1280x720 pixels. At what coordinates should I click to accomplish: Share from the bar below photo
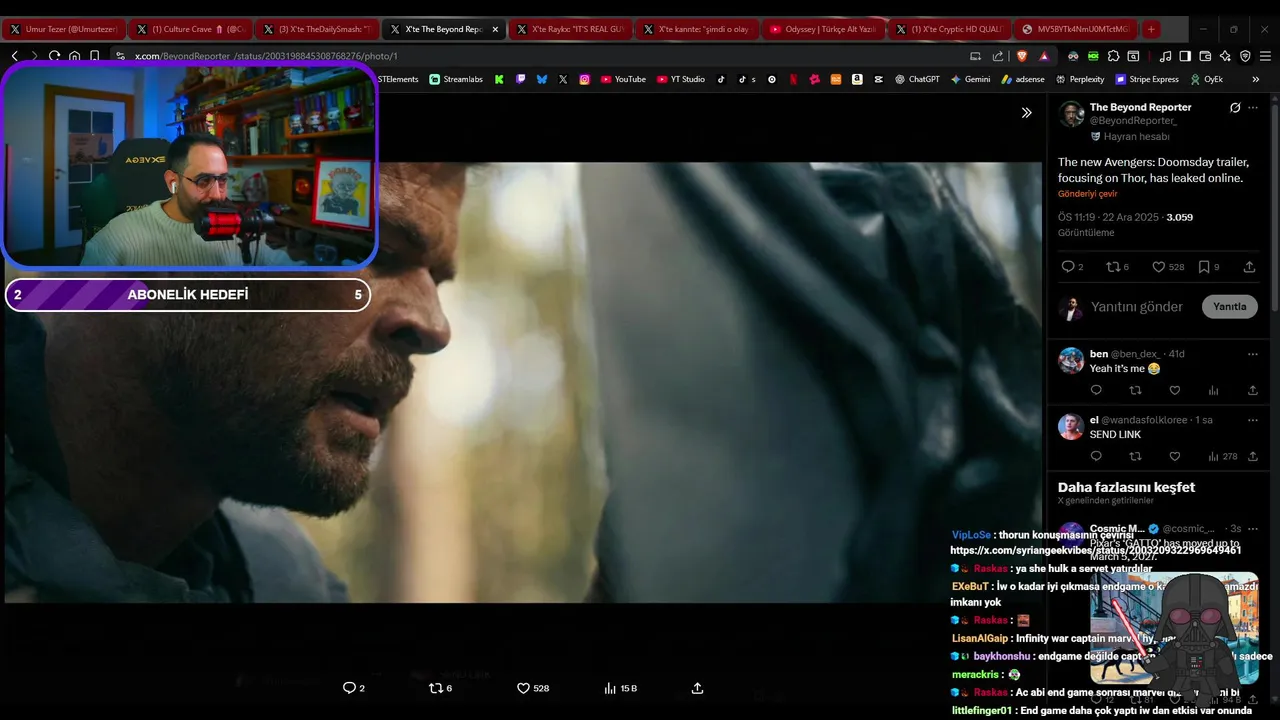pos(698,688)
